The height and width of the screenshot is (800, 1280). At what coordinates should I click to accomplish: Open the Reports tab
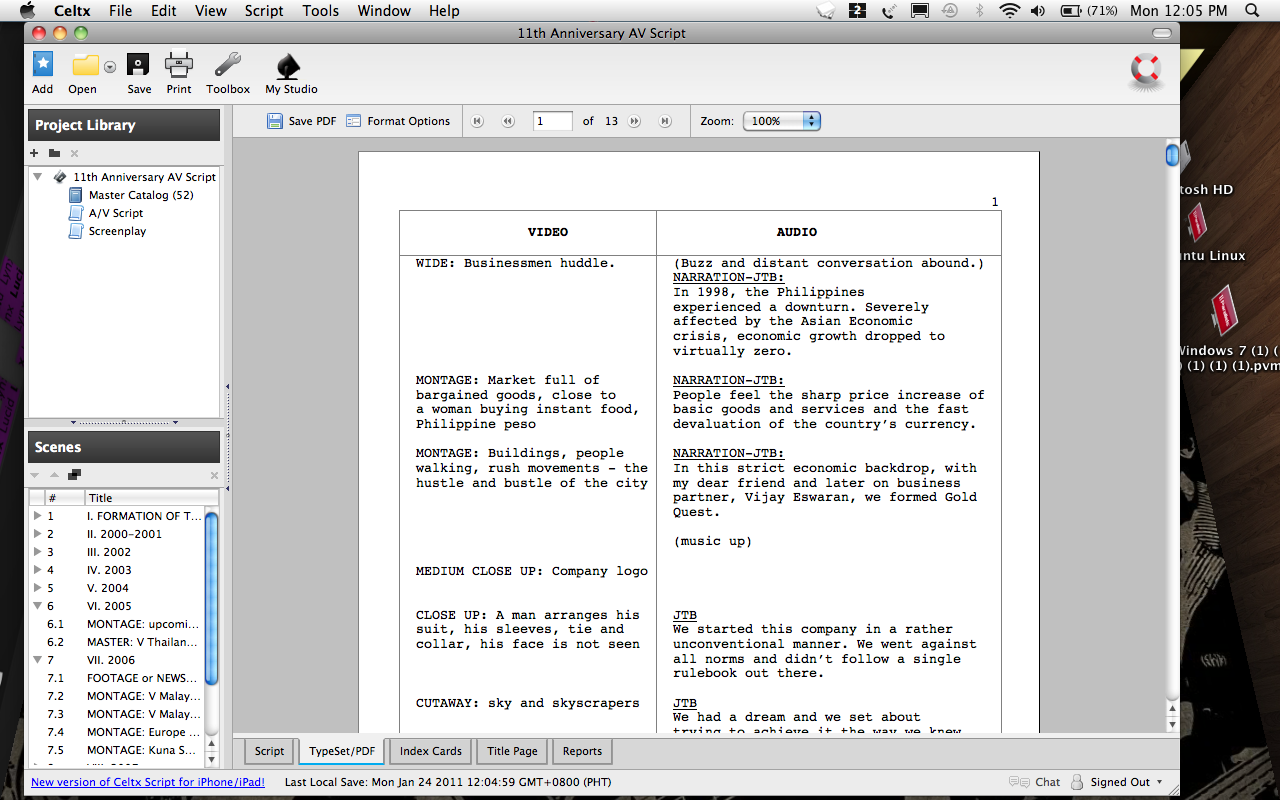[x=582, y=751]
